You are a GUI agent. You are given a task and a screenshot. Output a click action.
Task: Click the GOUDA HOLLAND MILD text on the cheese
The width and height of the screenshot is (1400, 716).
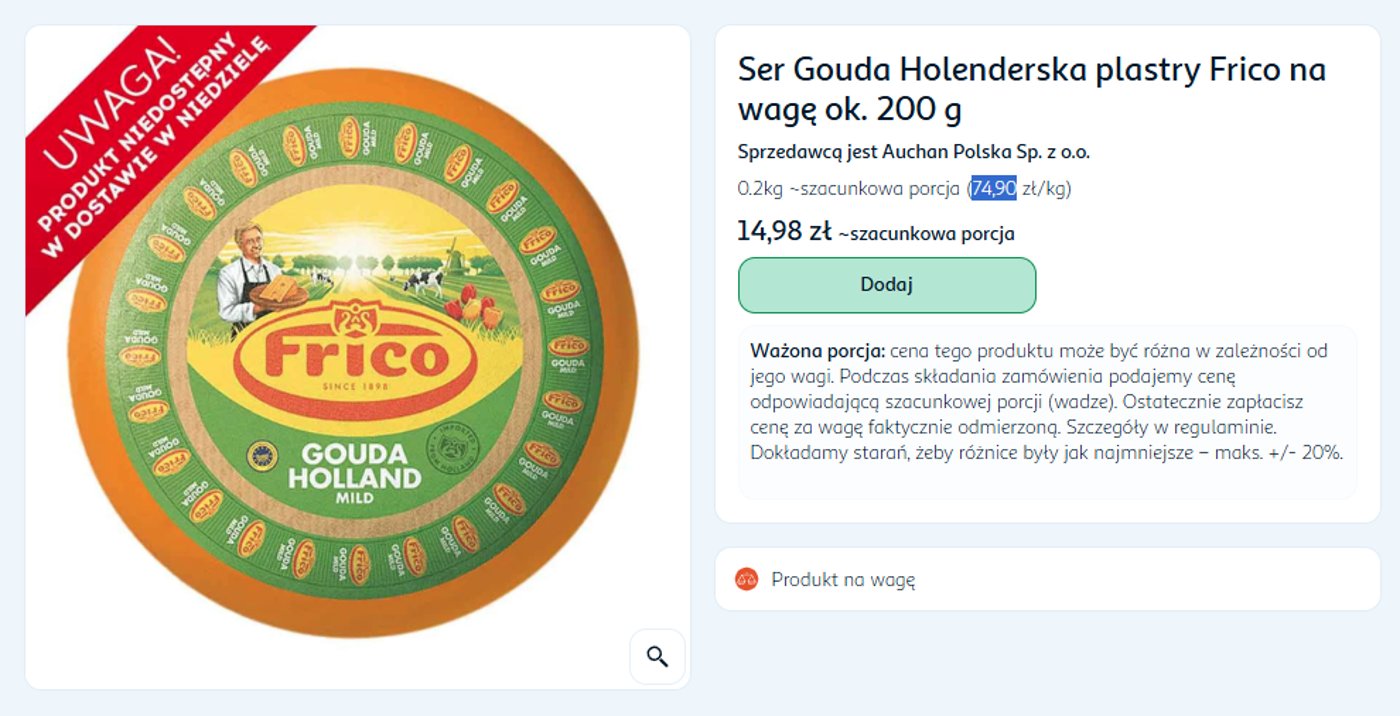click(x=355, y=470)
